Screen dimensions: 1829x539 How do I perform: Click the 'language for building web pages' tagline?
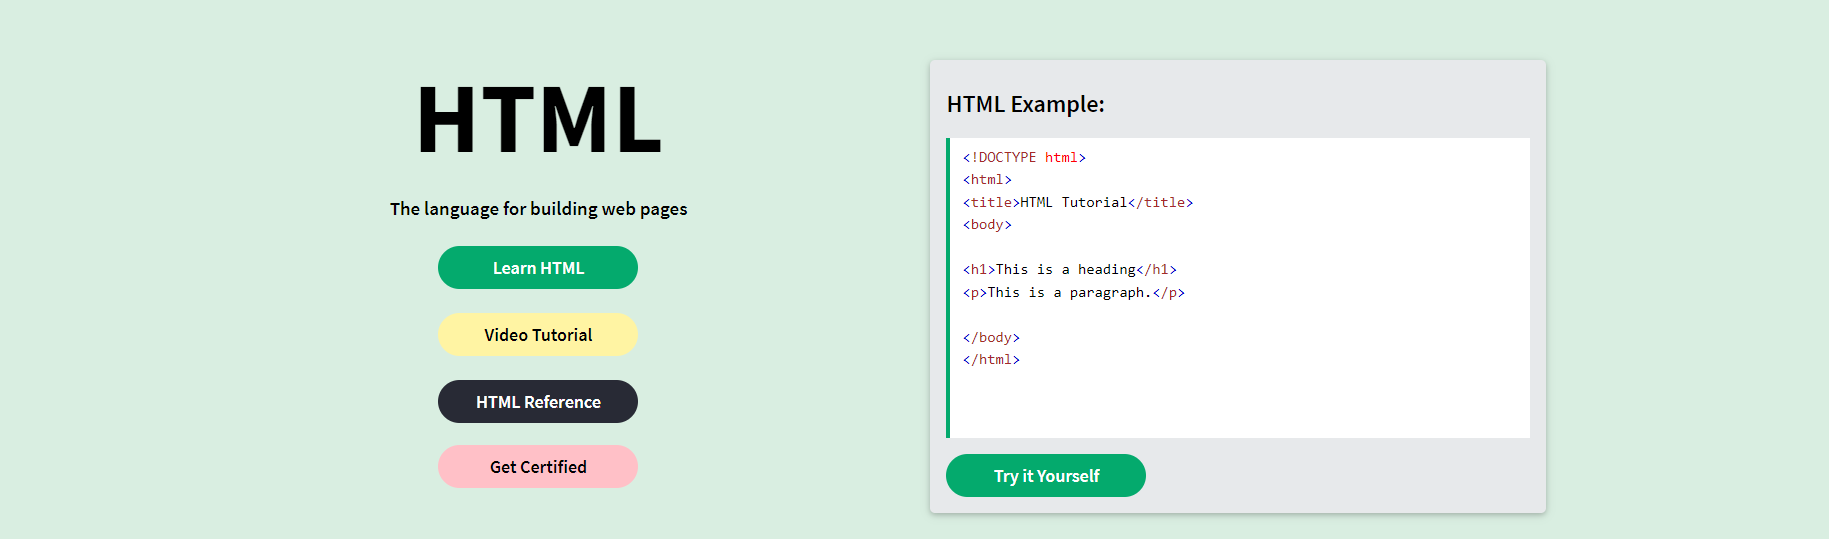click(539, 209)
